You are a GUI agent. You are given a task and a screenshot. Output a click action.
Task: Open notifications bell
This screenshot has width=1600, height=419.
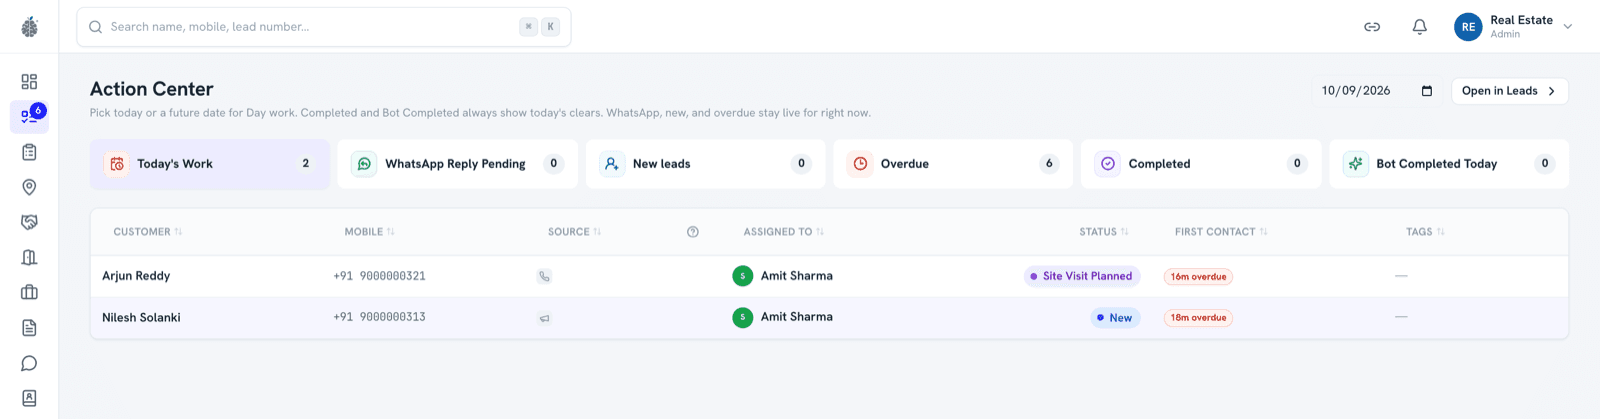pyautogui.click(x=1419, y=27)
